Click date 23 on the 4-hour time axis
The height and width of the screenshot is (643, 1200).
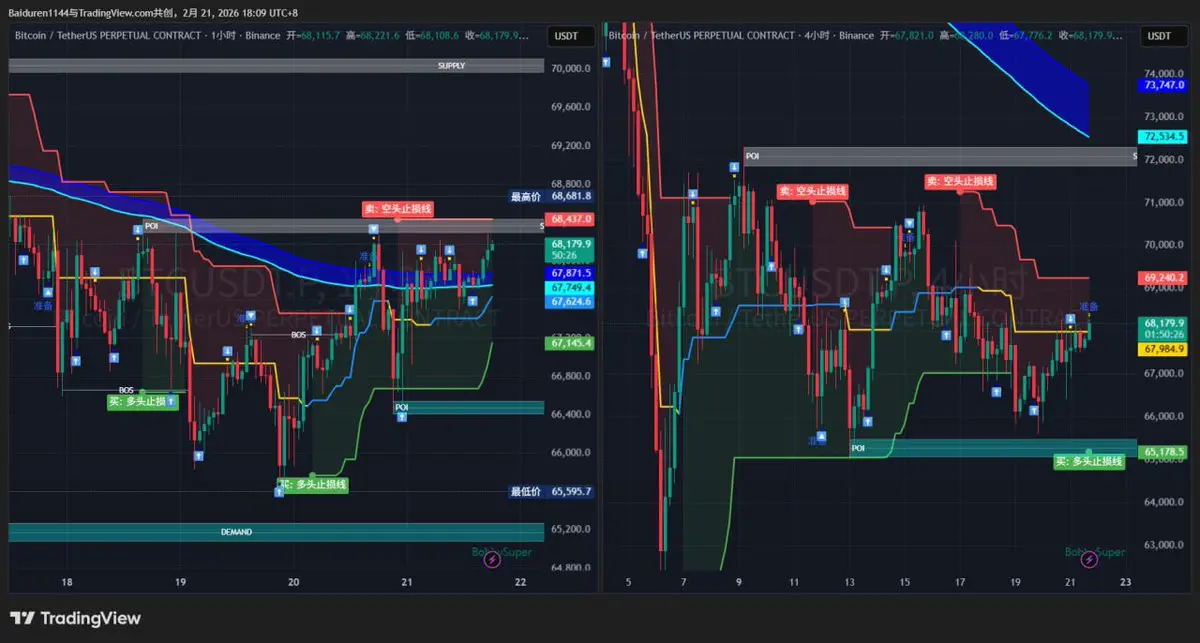tap(1125, 581)
